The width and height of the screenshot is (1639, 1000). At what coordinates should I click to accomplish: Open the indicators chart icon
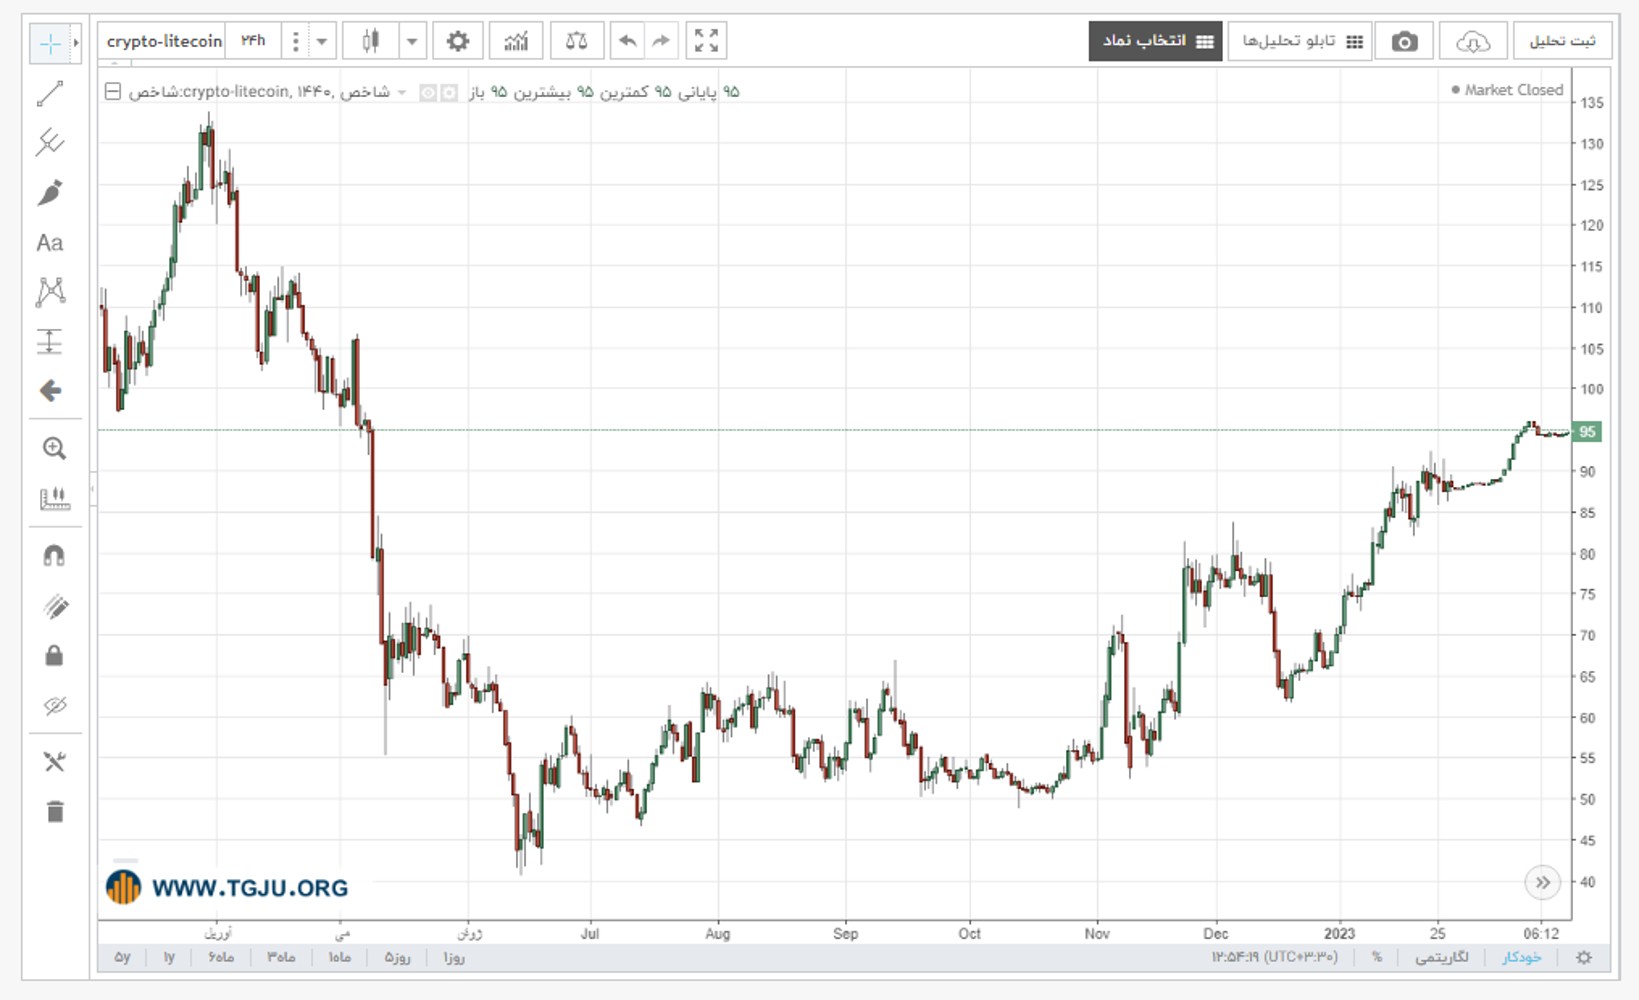click(x=516, y=41)
